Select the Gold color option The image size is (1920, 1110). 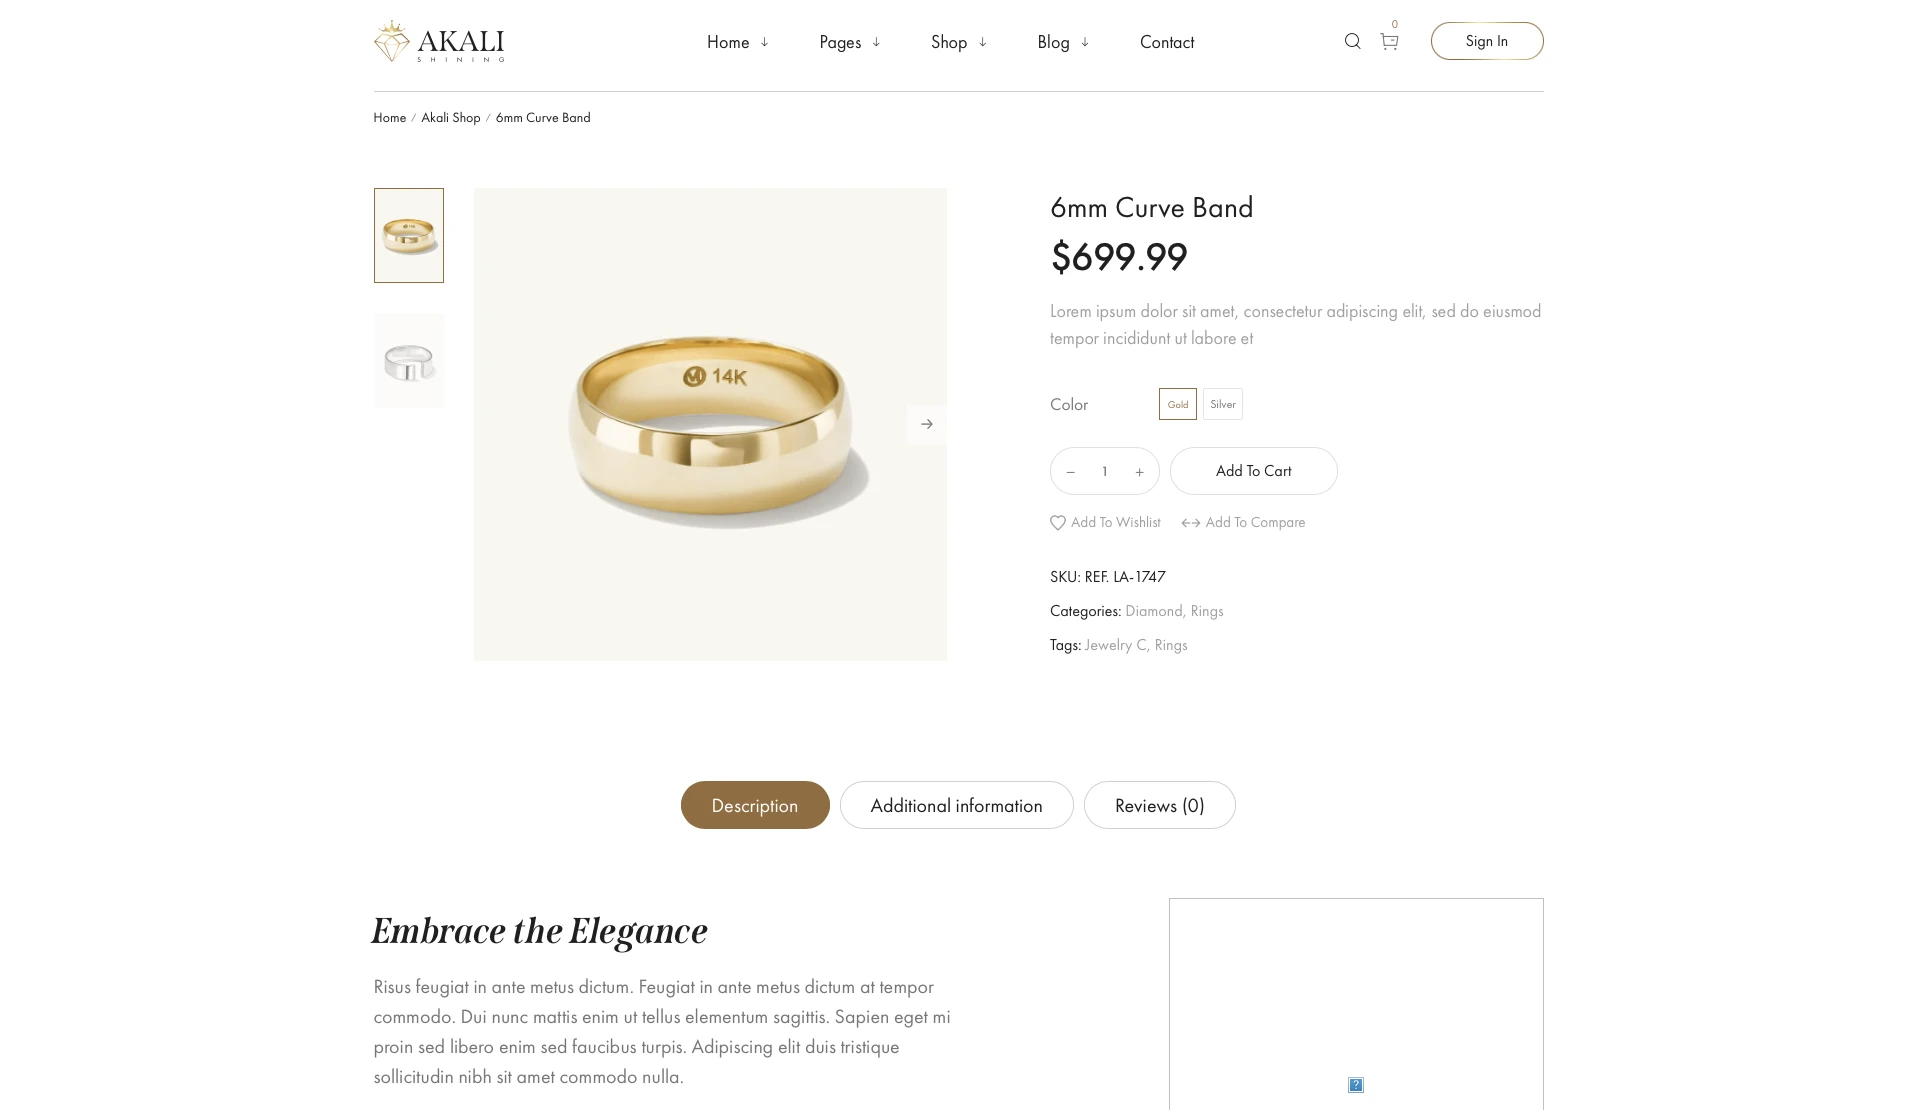pos(1177,404)
